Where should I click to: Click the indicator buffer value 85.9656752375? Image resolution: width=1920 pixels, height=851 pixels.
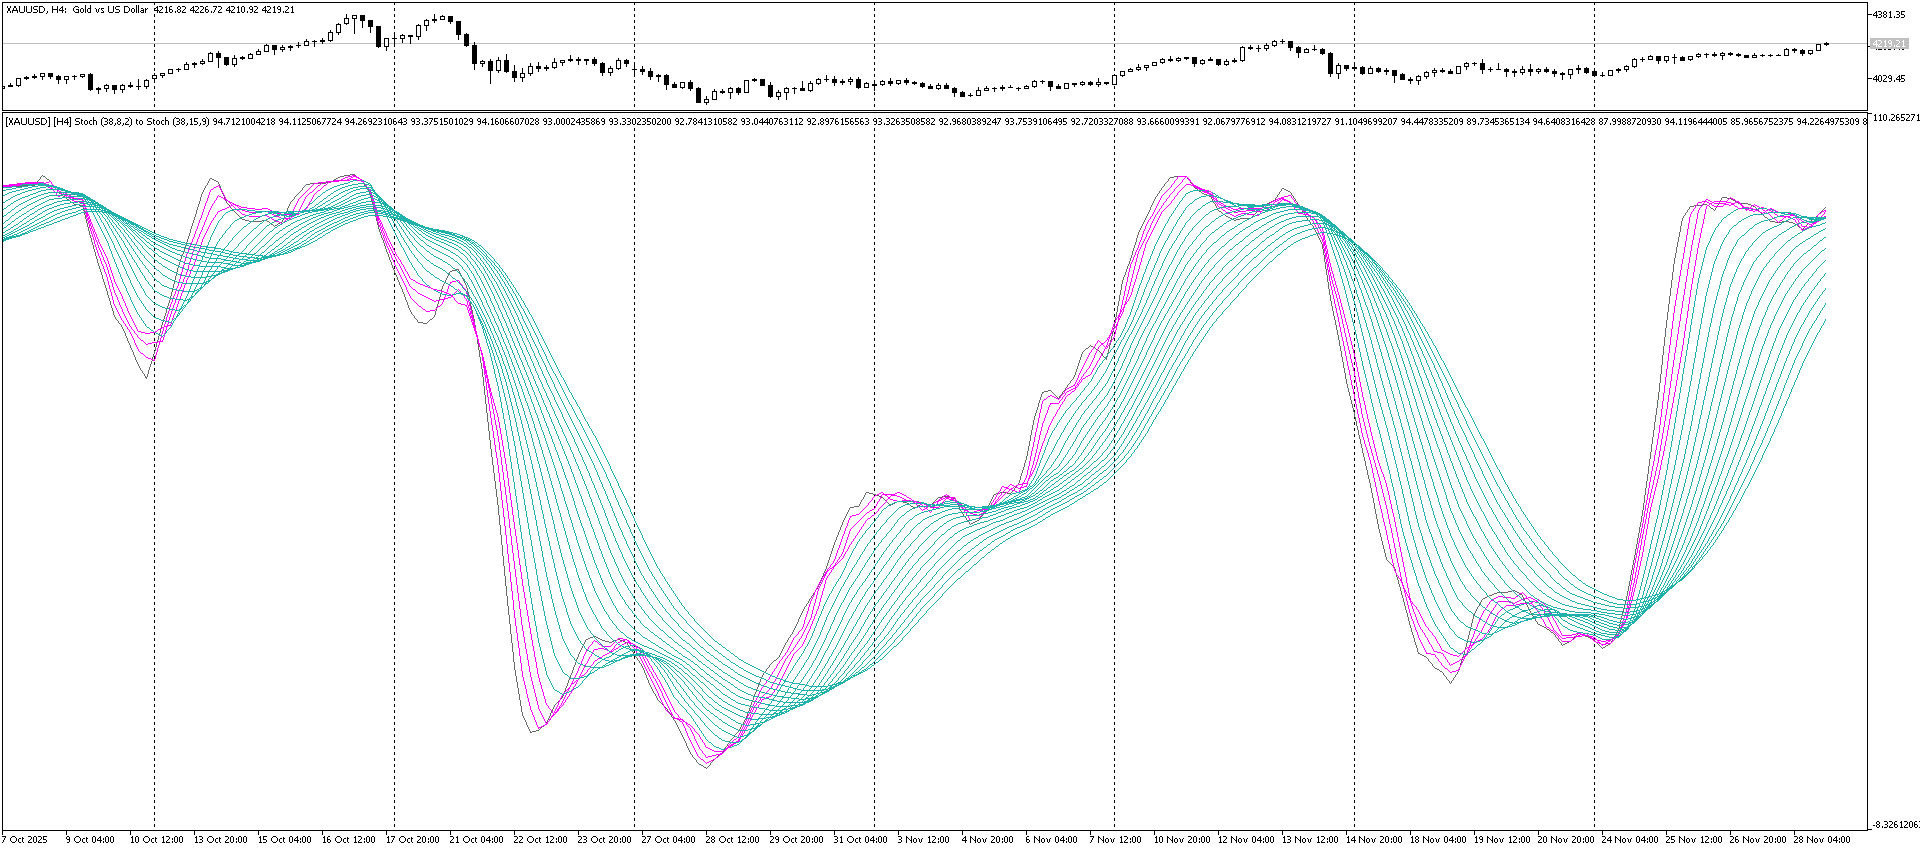1762,122
